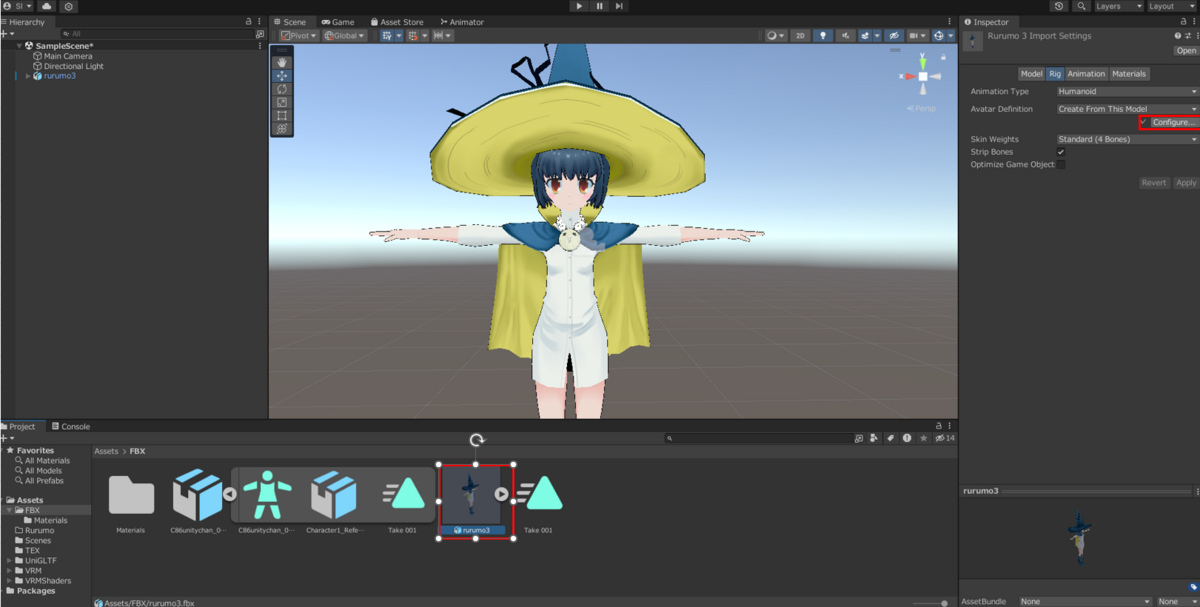
Task: Select the Hand tool in Scene toolbar
Action: (283, 62)
